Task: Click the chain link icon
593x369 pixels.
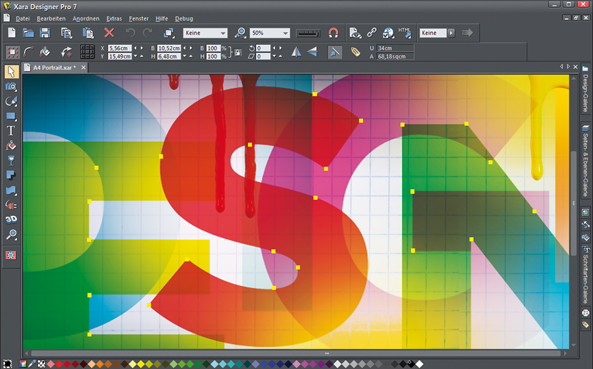Action: (372, 33)
